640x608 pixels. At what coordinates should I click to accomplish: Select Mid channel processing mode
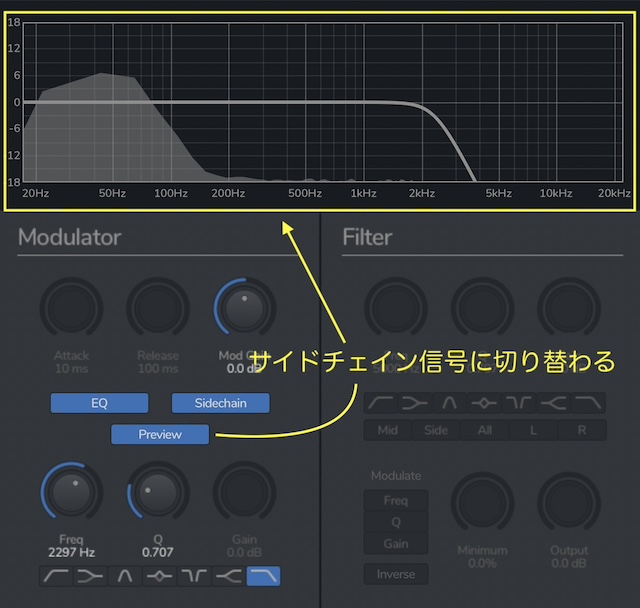tap(387, 431)
